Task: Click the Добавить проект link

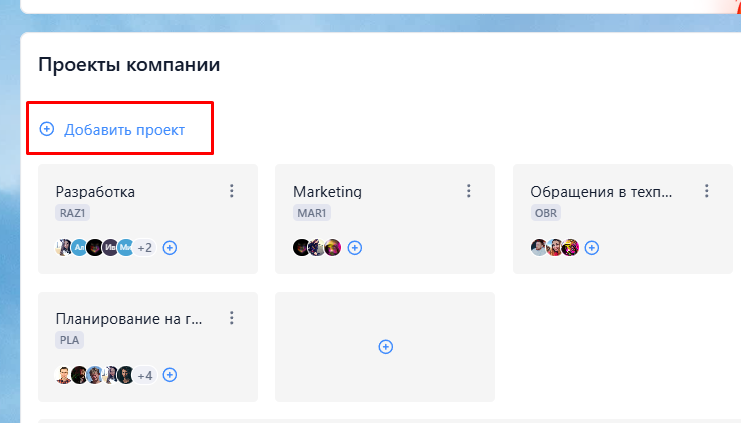Action: [124, 129]
